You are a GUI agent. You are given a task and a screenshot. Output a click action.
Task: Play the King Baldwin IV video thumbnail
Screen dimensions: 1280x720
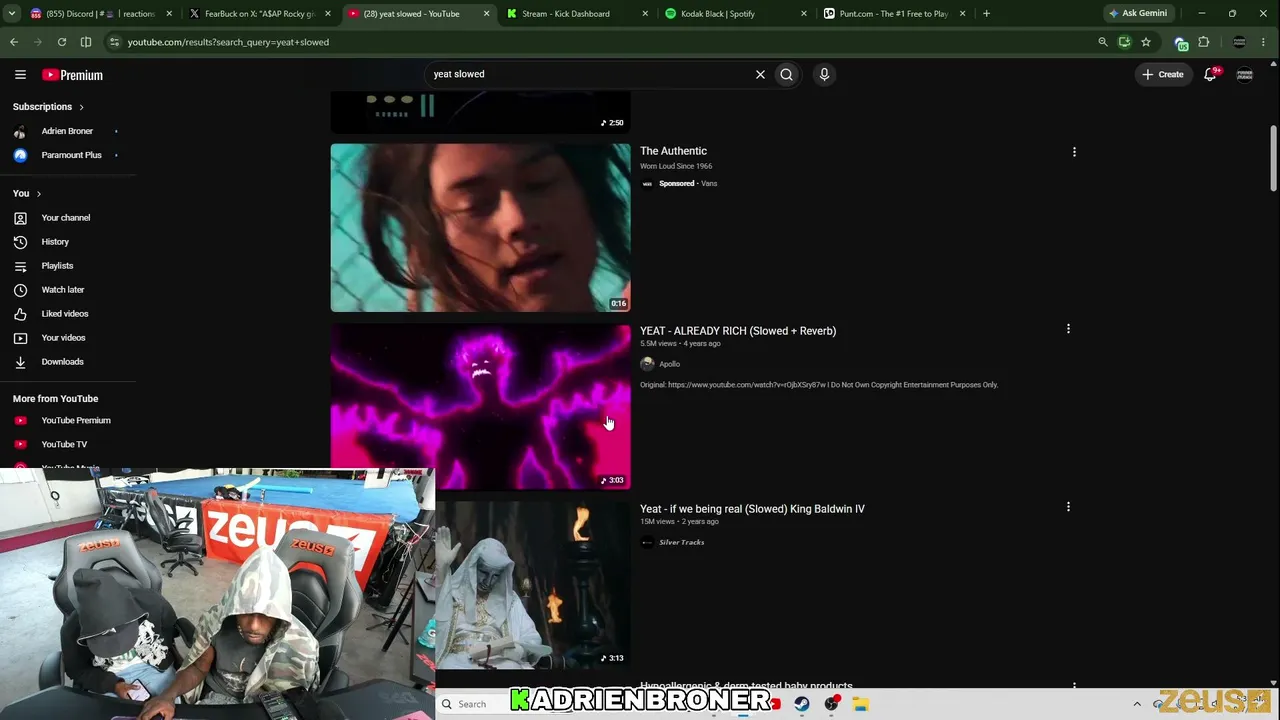pos(533,585)
